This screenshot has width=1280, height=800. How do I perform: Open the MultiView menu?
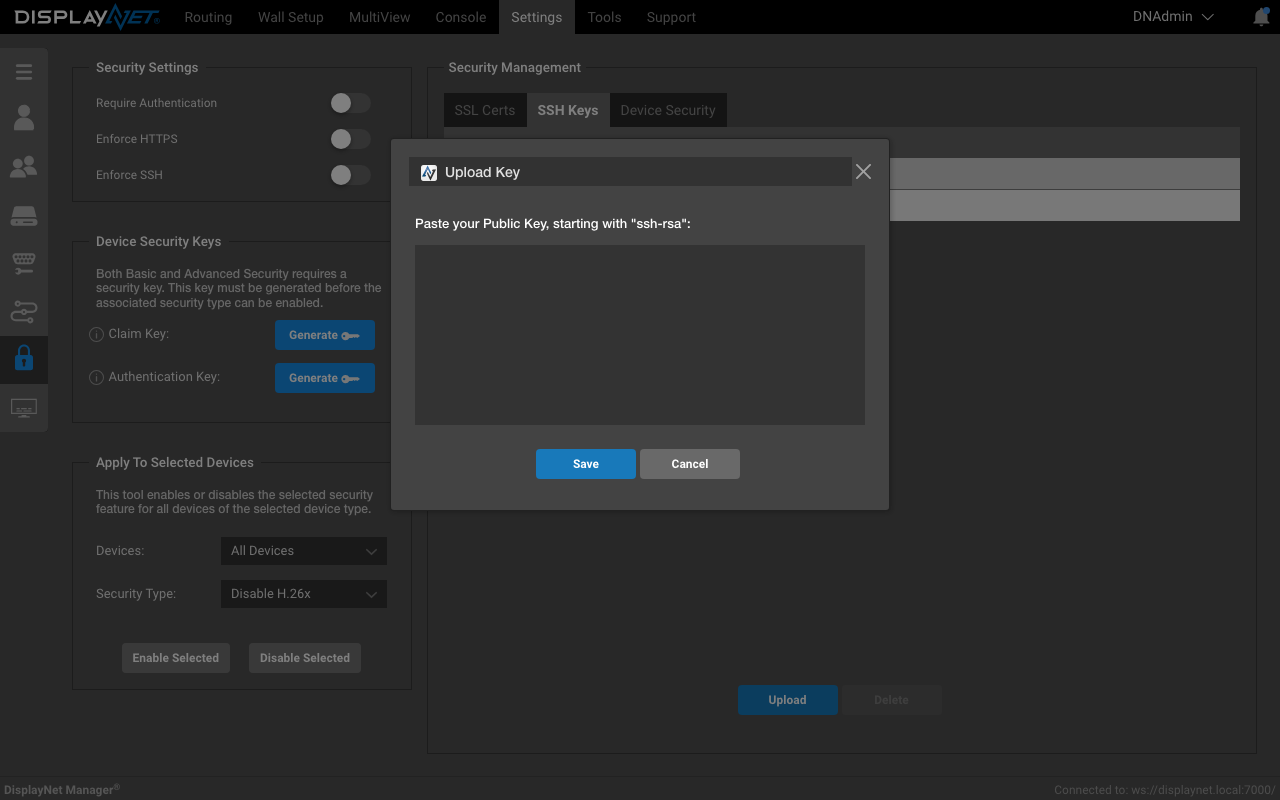(x=379, y=17)
